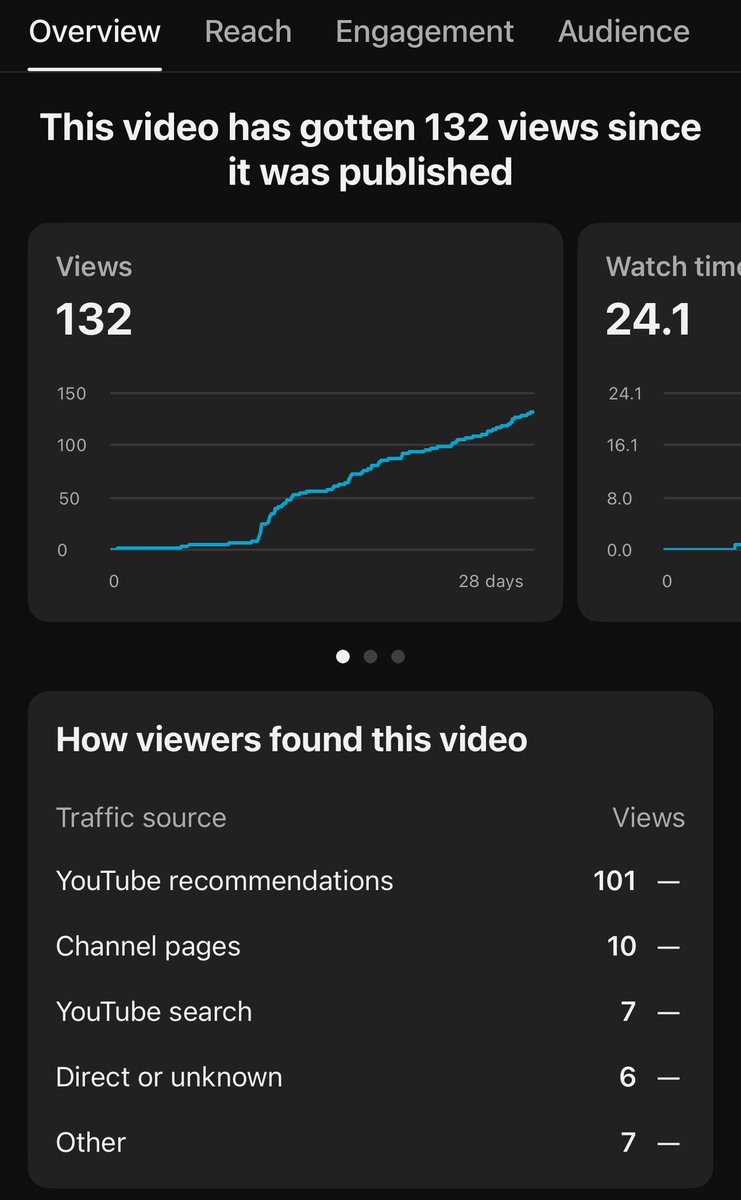Select the Other traffic source row
741x1200 pixels.
370,1142
